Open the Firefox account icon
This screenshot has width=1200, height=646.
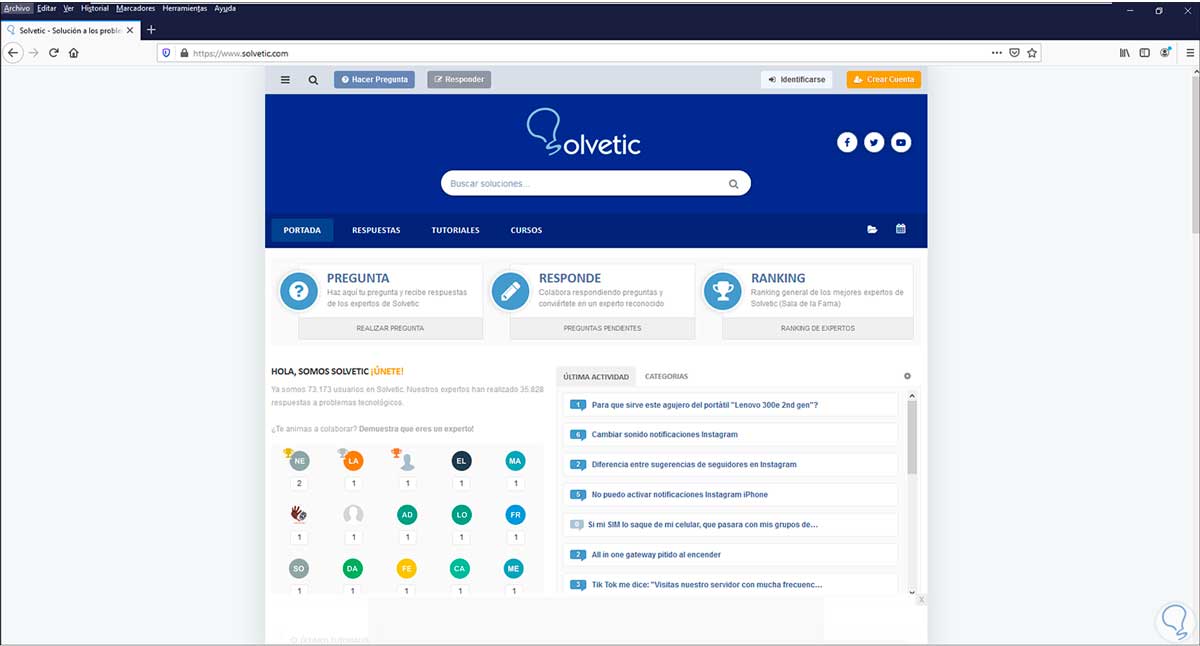1166,53
